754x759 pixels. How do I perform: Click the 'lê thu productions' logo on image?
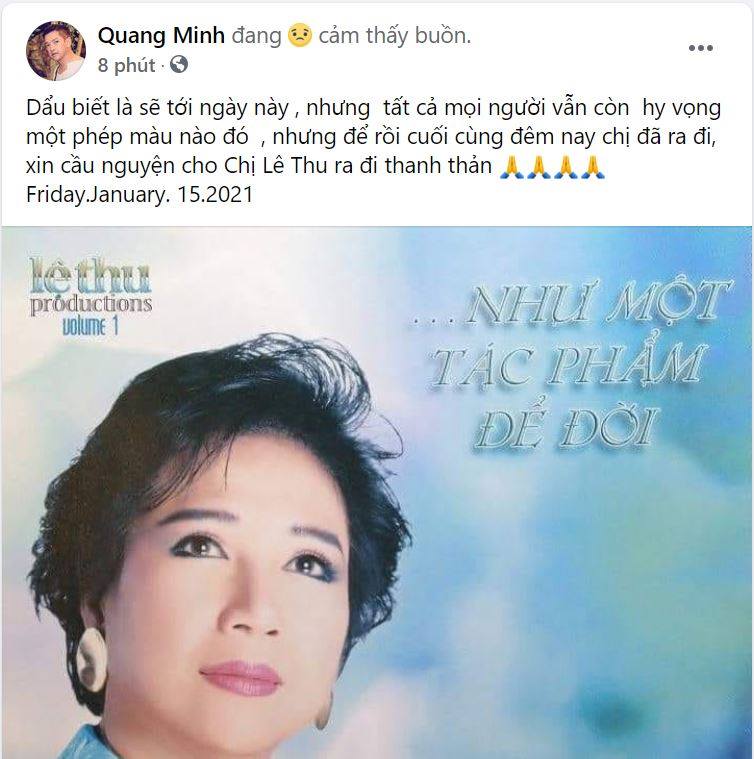90,287
